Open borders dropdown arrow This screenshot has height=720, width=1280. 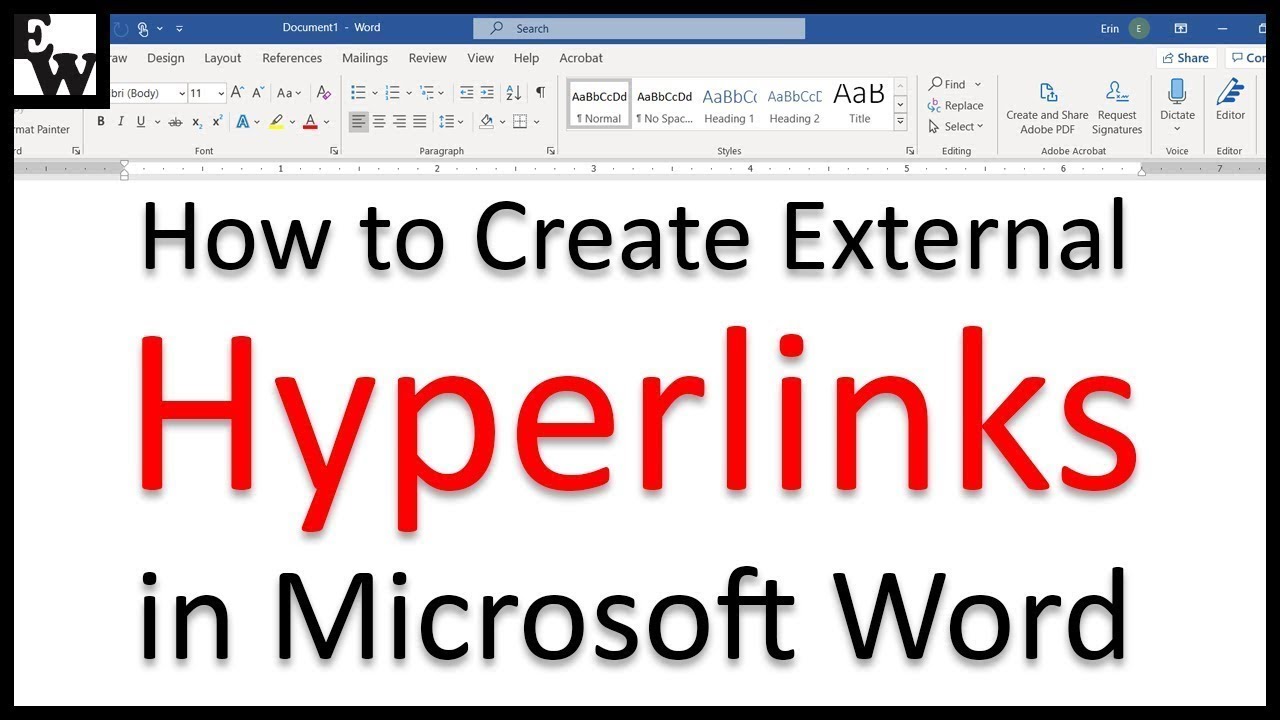(x=537, y=122)
